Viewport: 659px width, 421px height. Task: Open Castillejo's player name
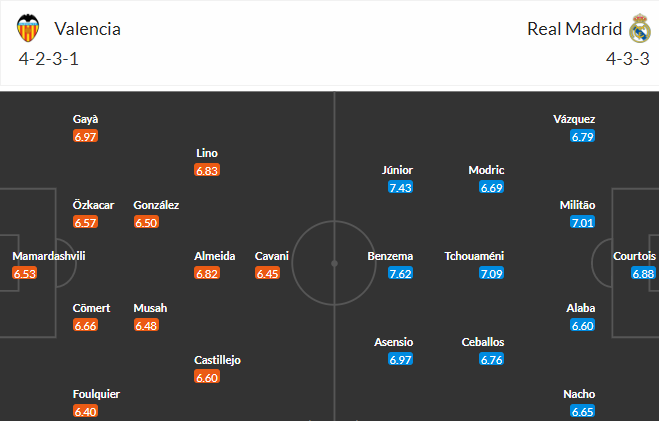(217, 360)
